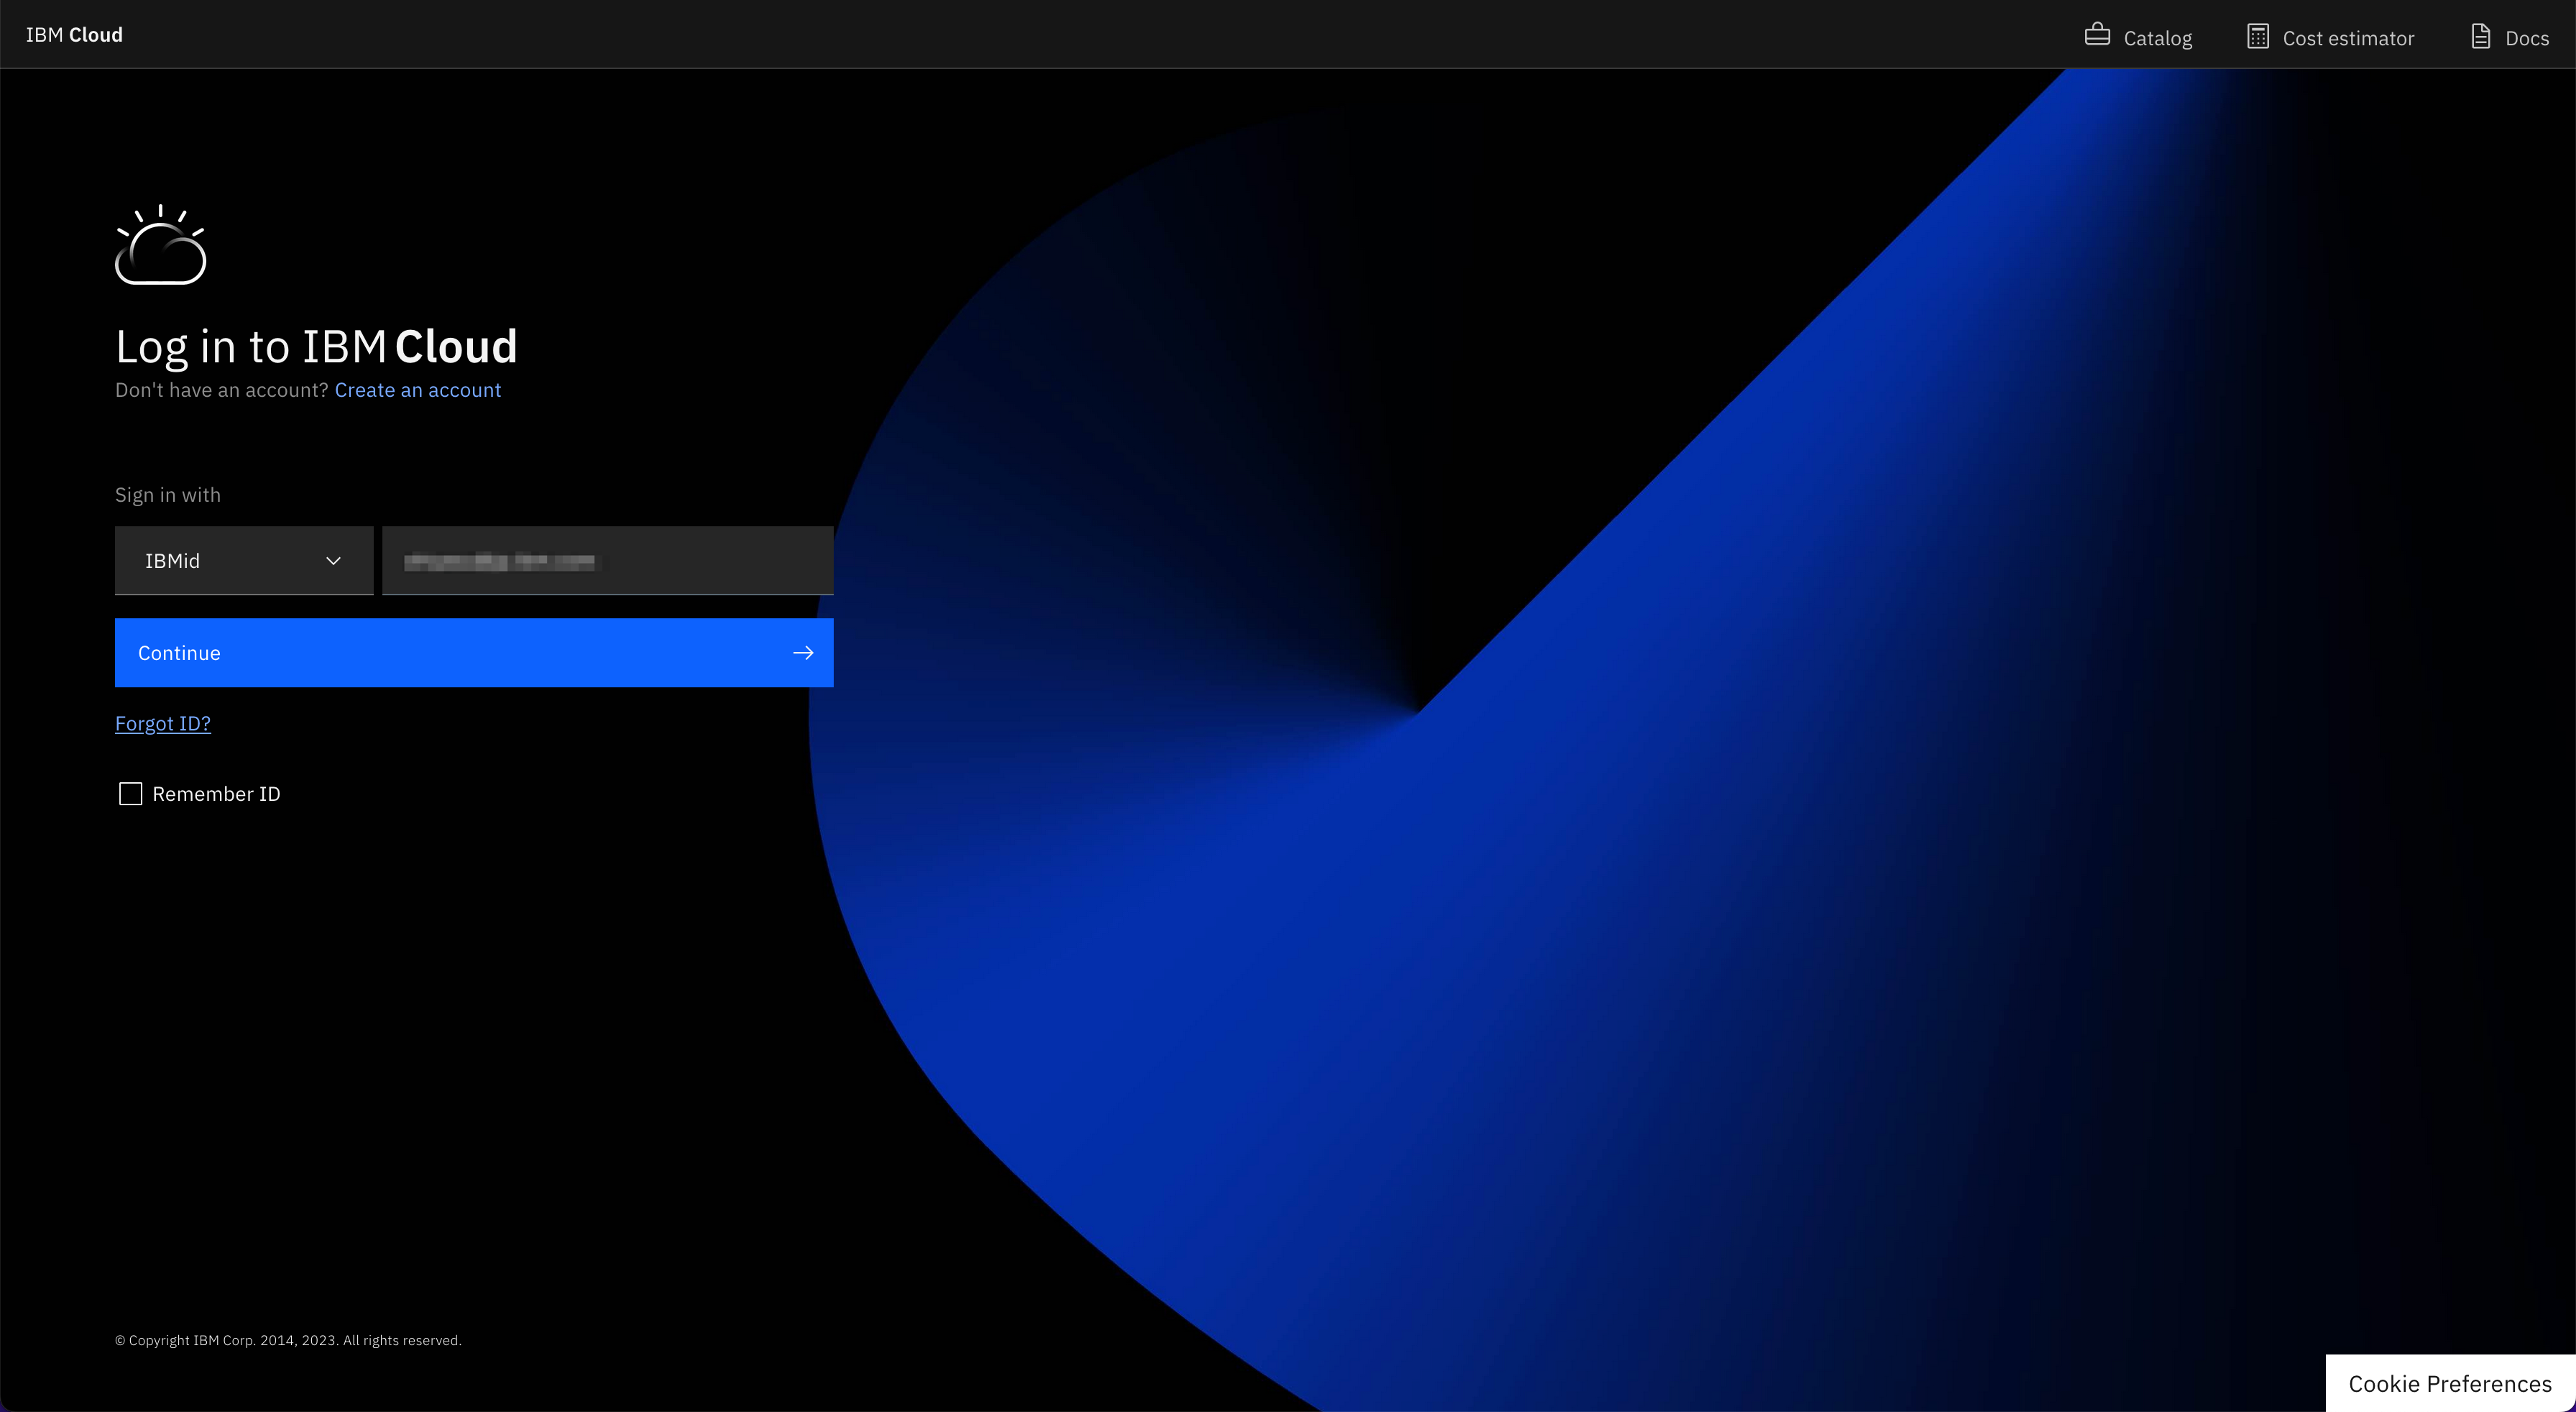
Task: Click the Catalog briefcase icon
Action: 2097,36
